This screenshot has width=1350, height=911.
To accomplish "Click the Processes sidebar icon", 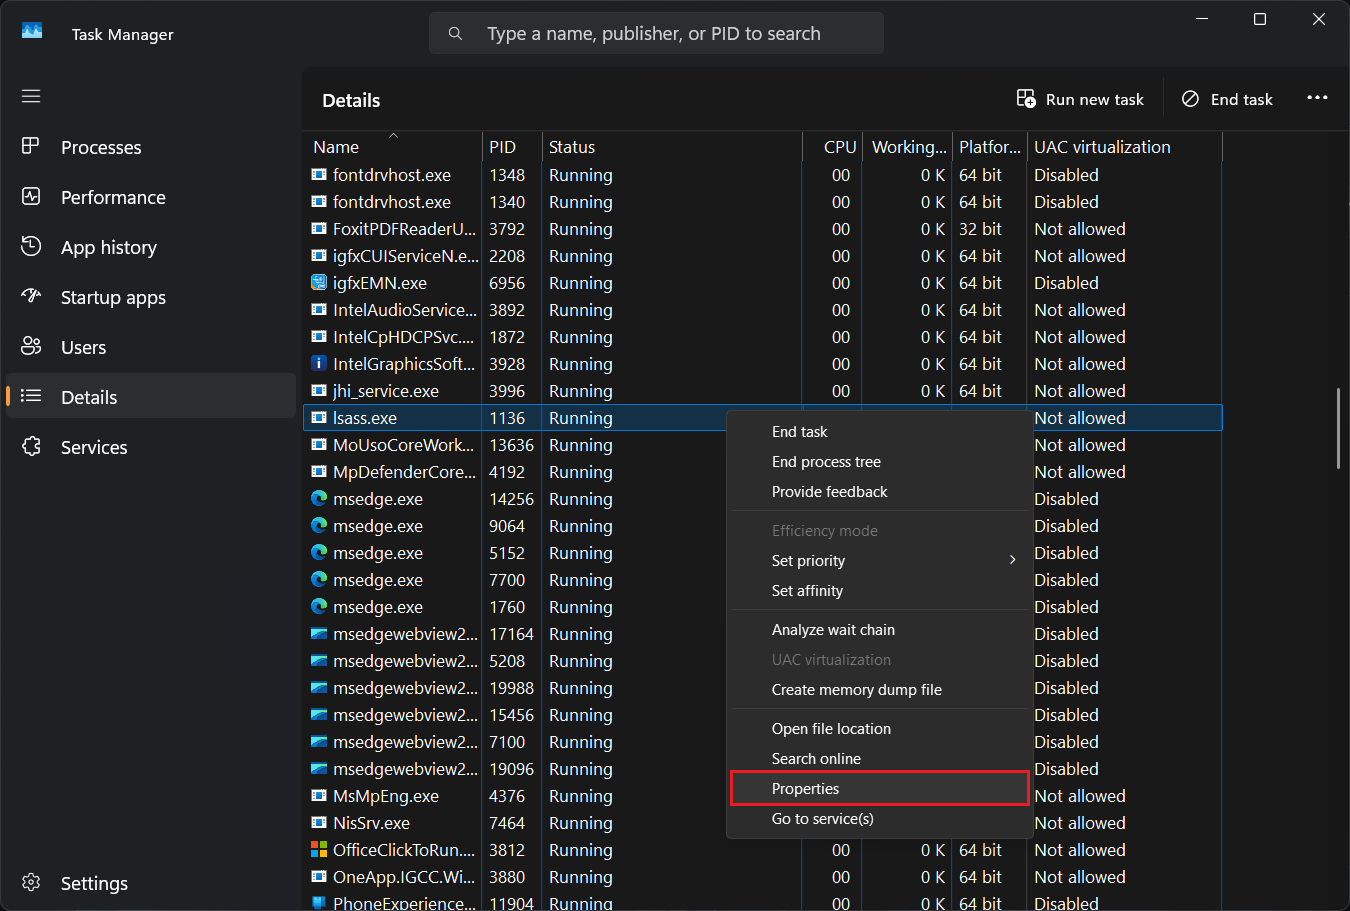I will pyautogui.click(x=31, y=147).
